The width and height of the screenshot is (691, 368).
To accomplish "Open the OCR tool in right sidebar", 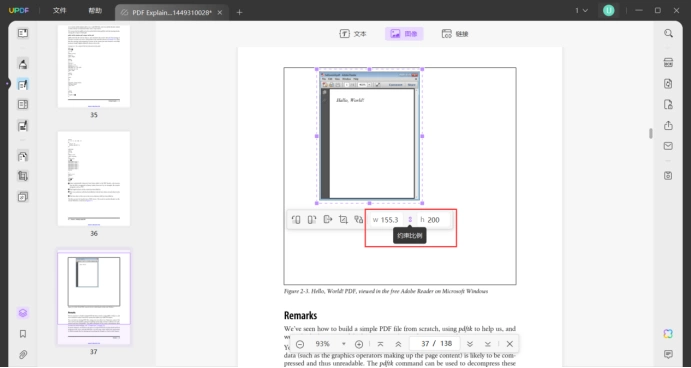I will [668, 63].
